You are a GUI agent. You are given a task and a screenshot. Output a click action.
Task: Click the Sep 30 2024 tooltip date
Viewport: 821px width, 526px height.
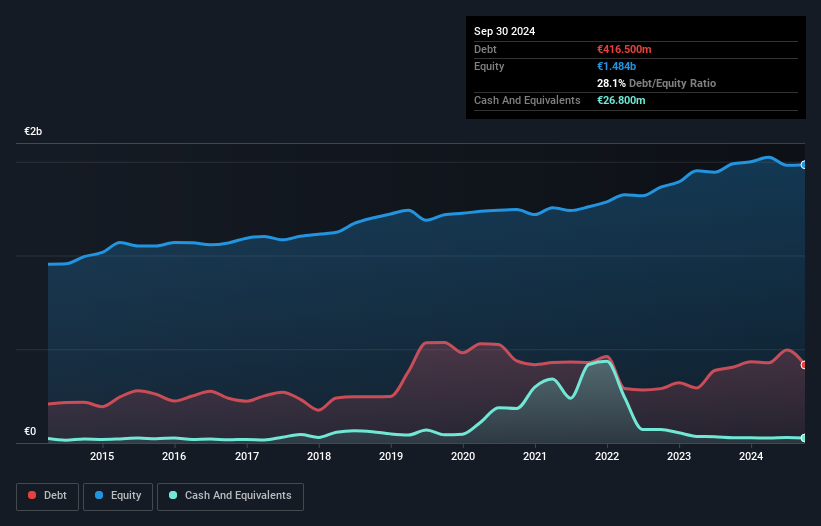pyautogui.click(x=505, y=31)
